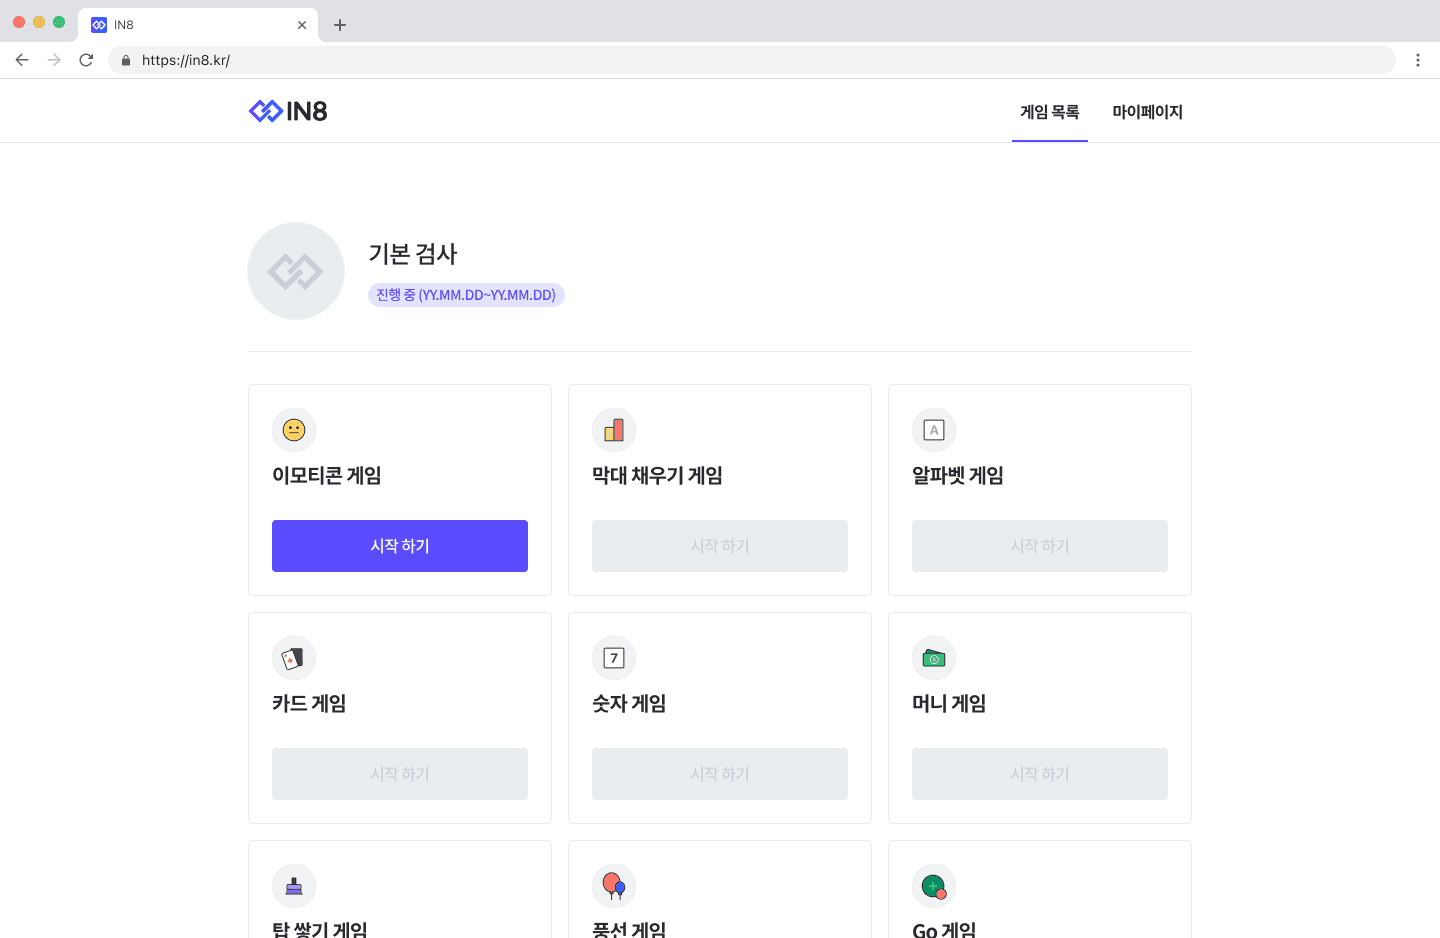Click the bar chart game icon
1440x938 pixels.
pyautogui.click(x=614, y=430)
